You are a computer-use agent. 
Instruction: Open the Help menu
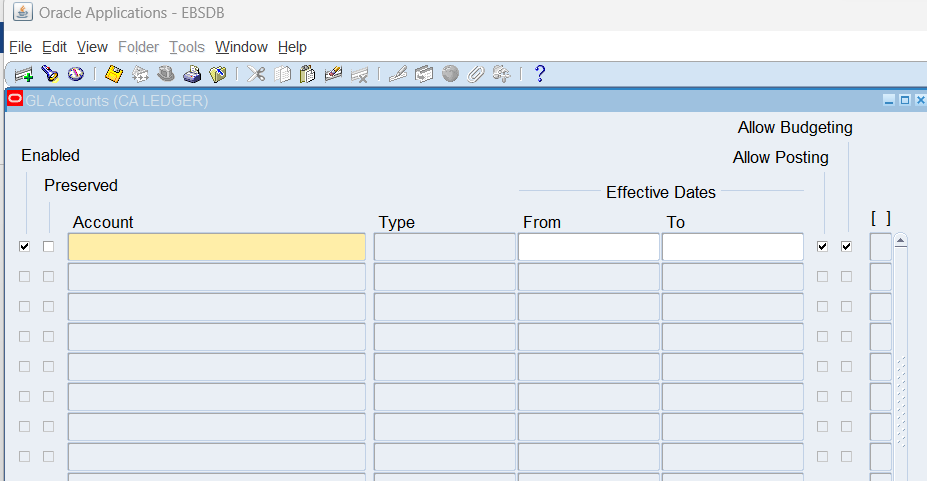click(x=292, y=47)
